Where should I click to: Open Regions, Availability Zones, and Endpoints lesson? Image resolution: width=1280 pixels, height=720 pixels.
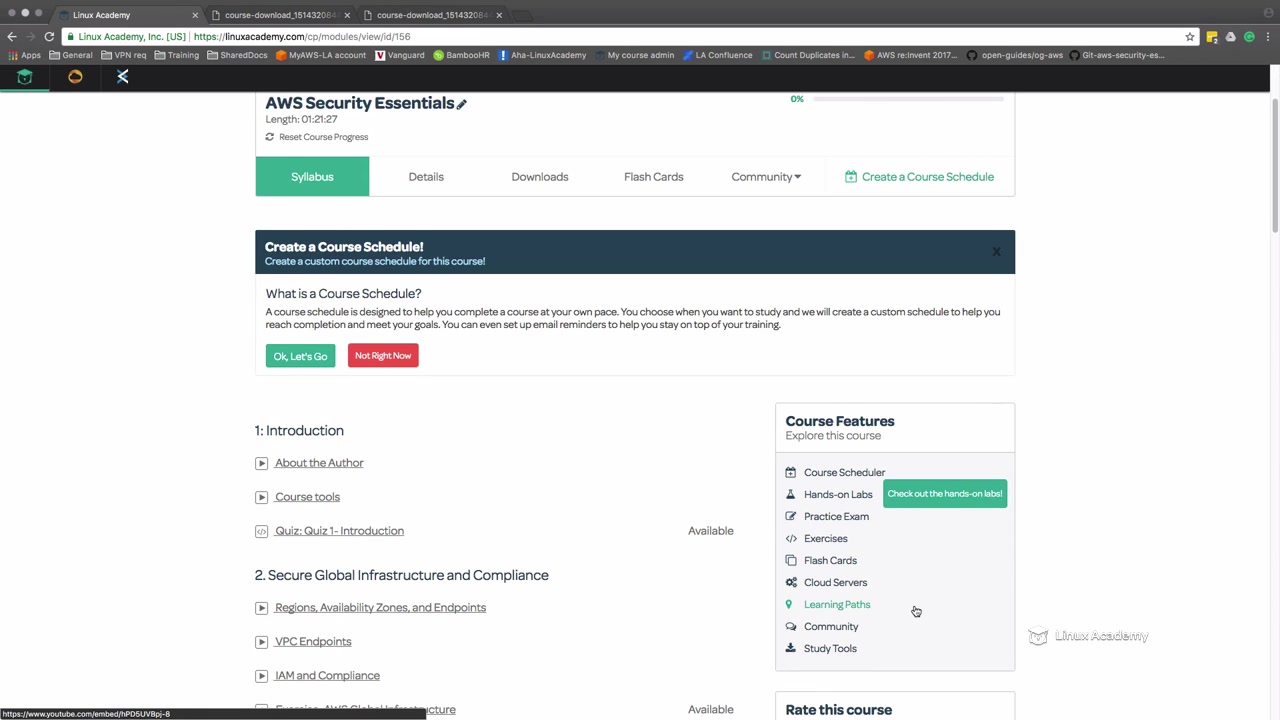(x=380, y=608)
